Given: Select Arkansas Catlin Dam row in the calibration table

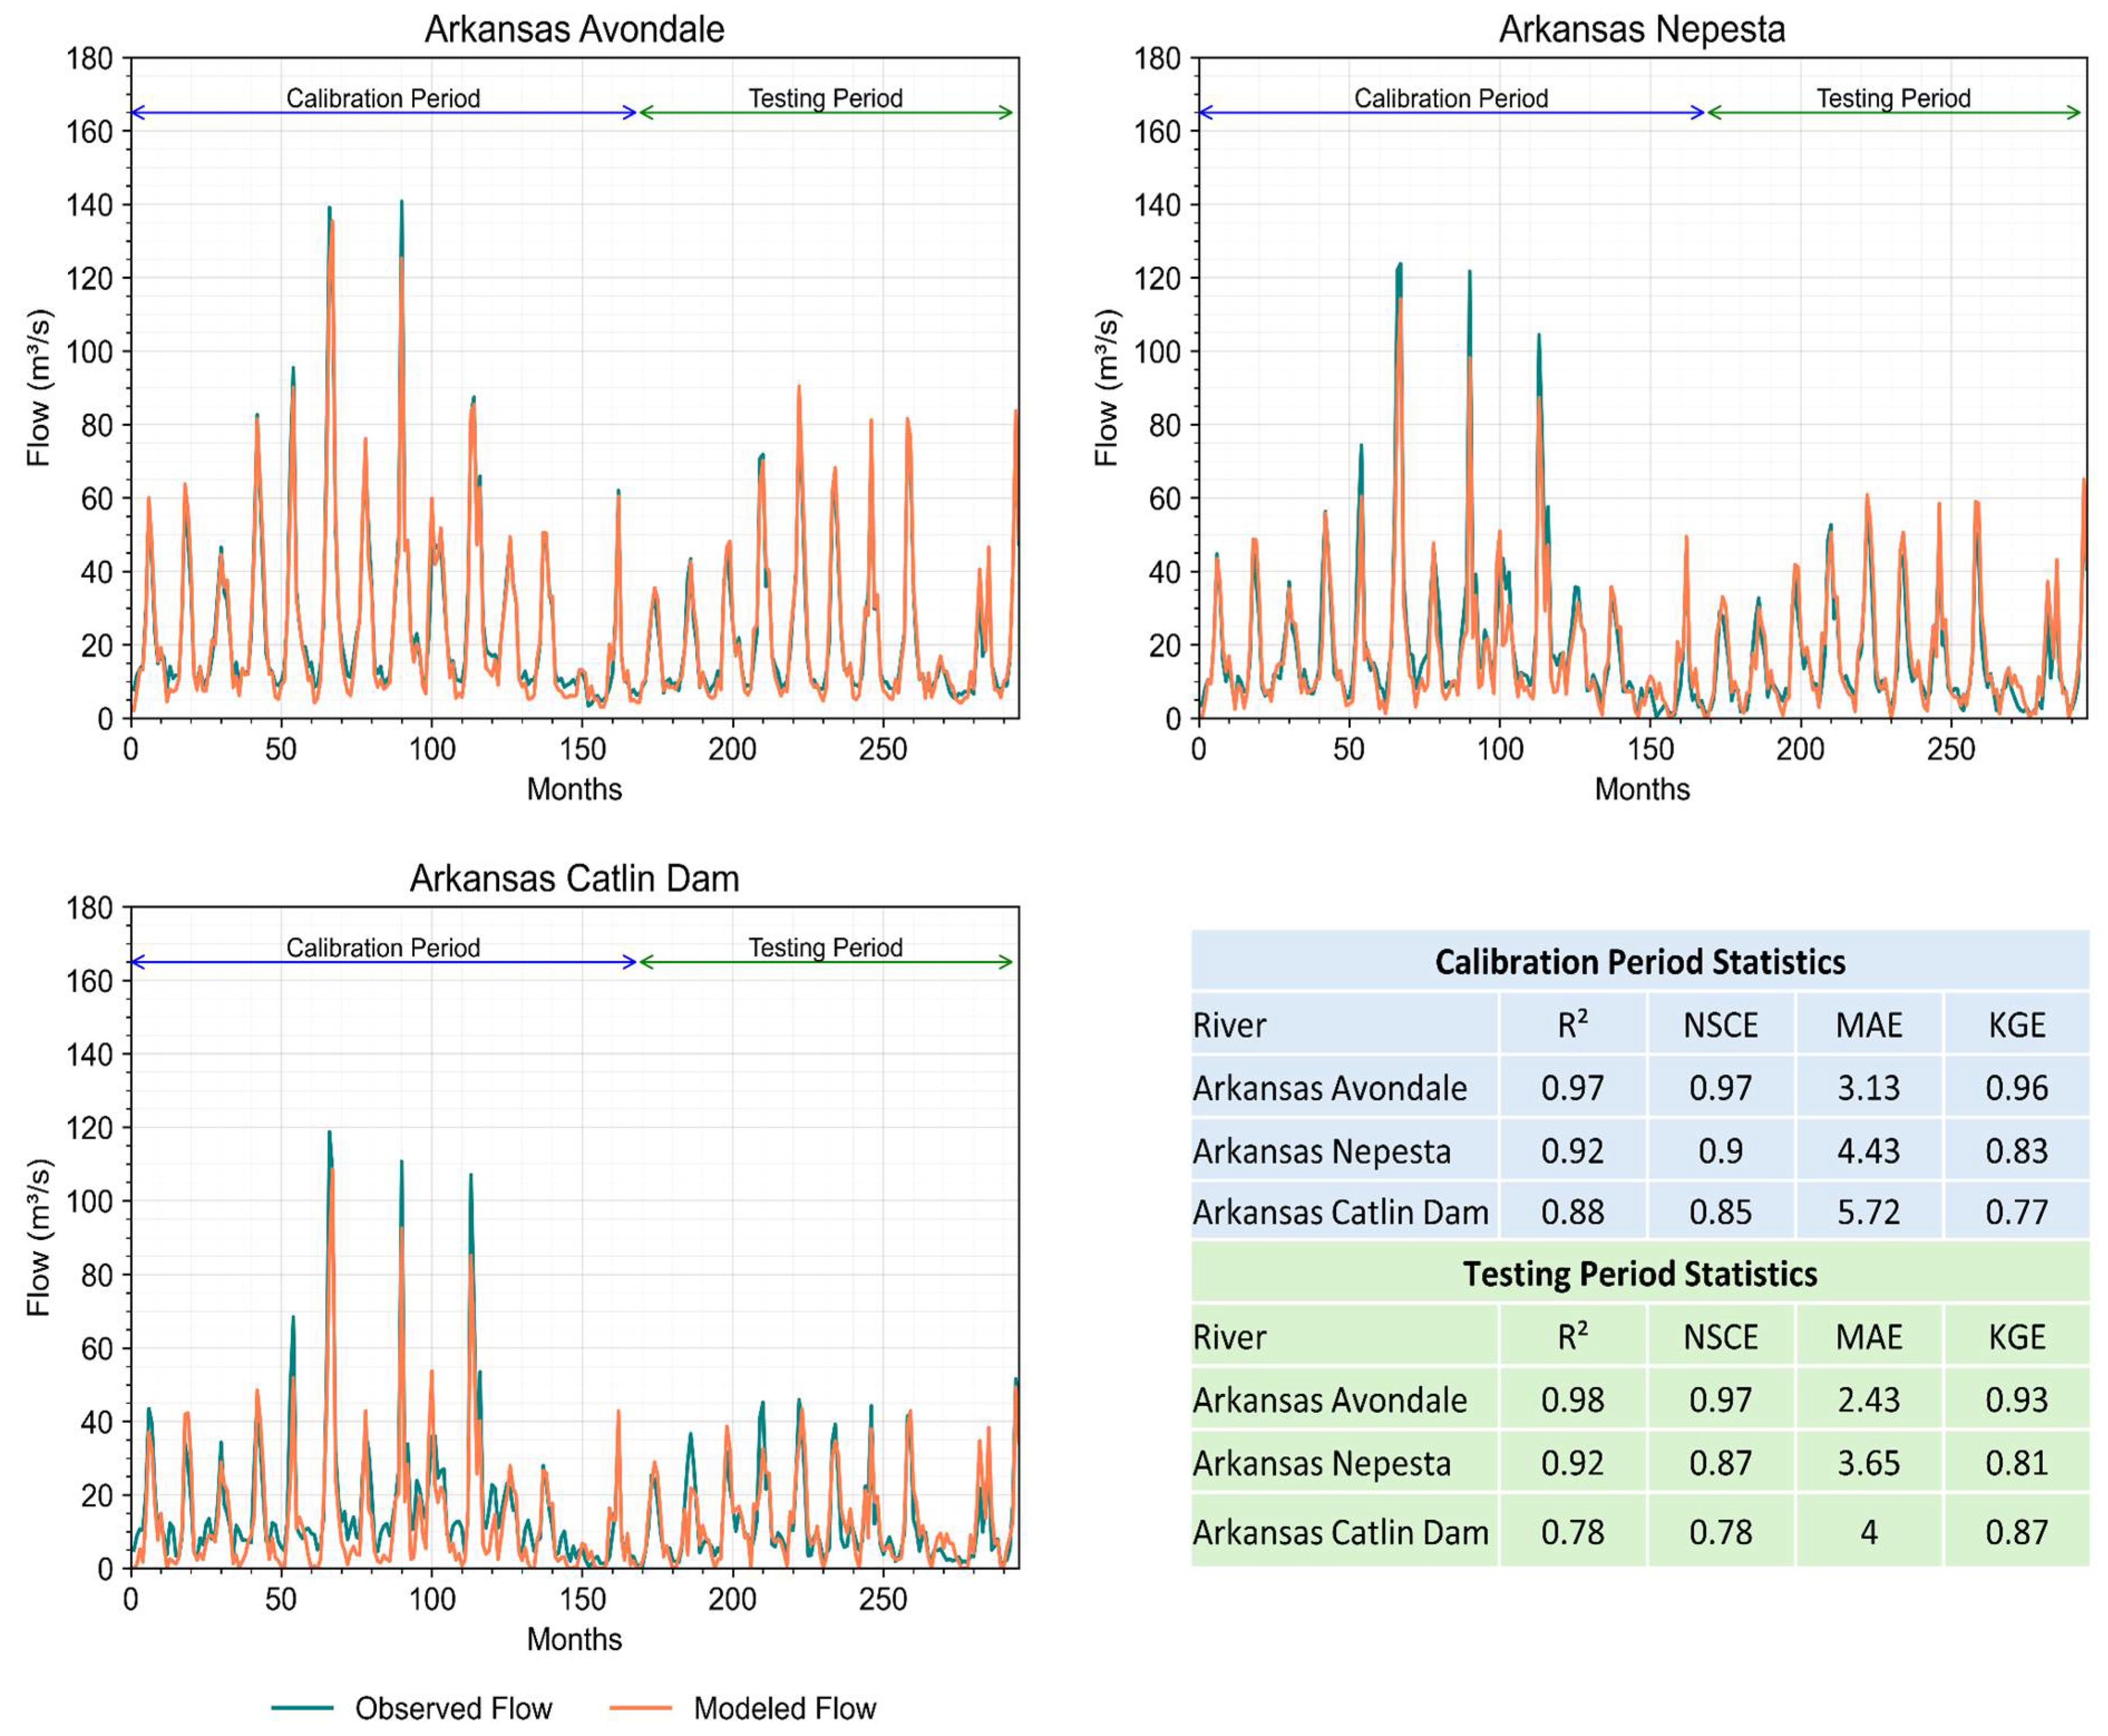Looking at the screenshot, I should coord(1640,1212).
